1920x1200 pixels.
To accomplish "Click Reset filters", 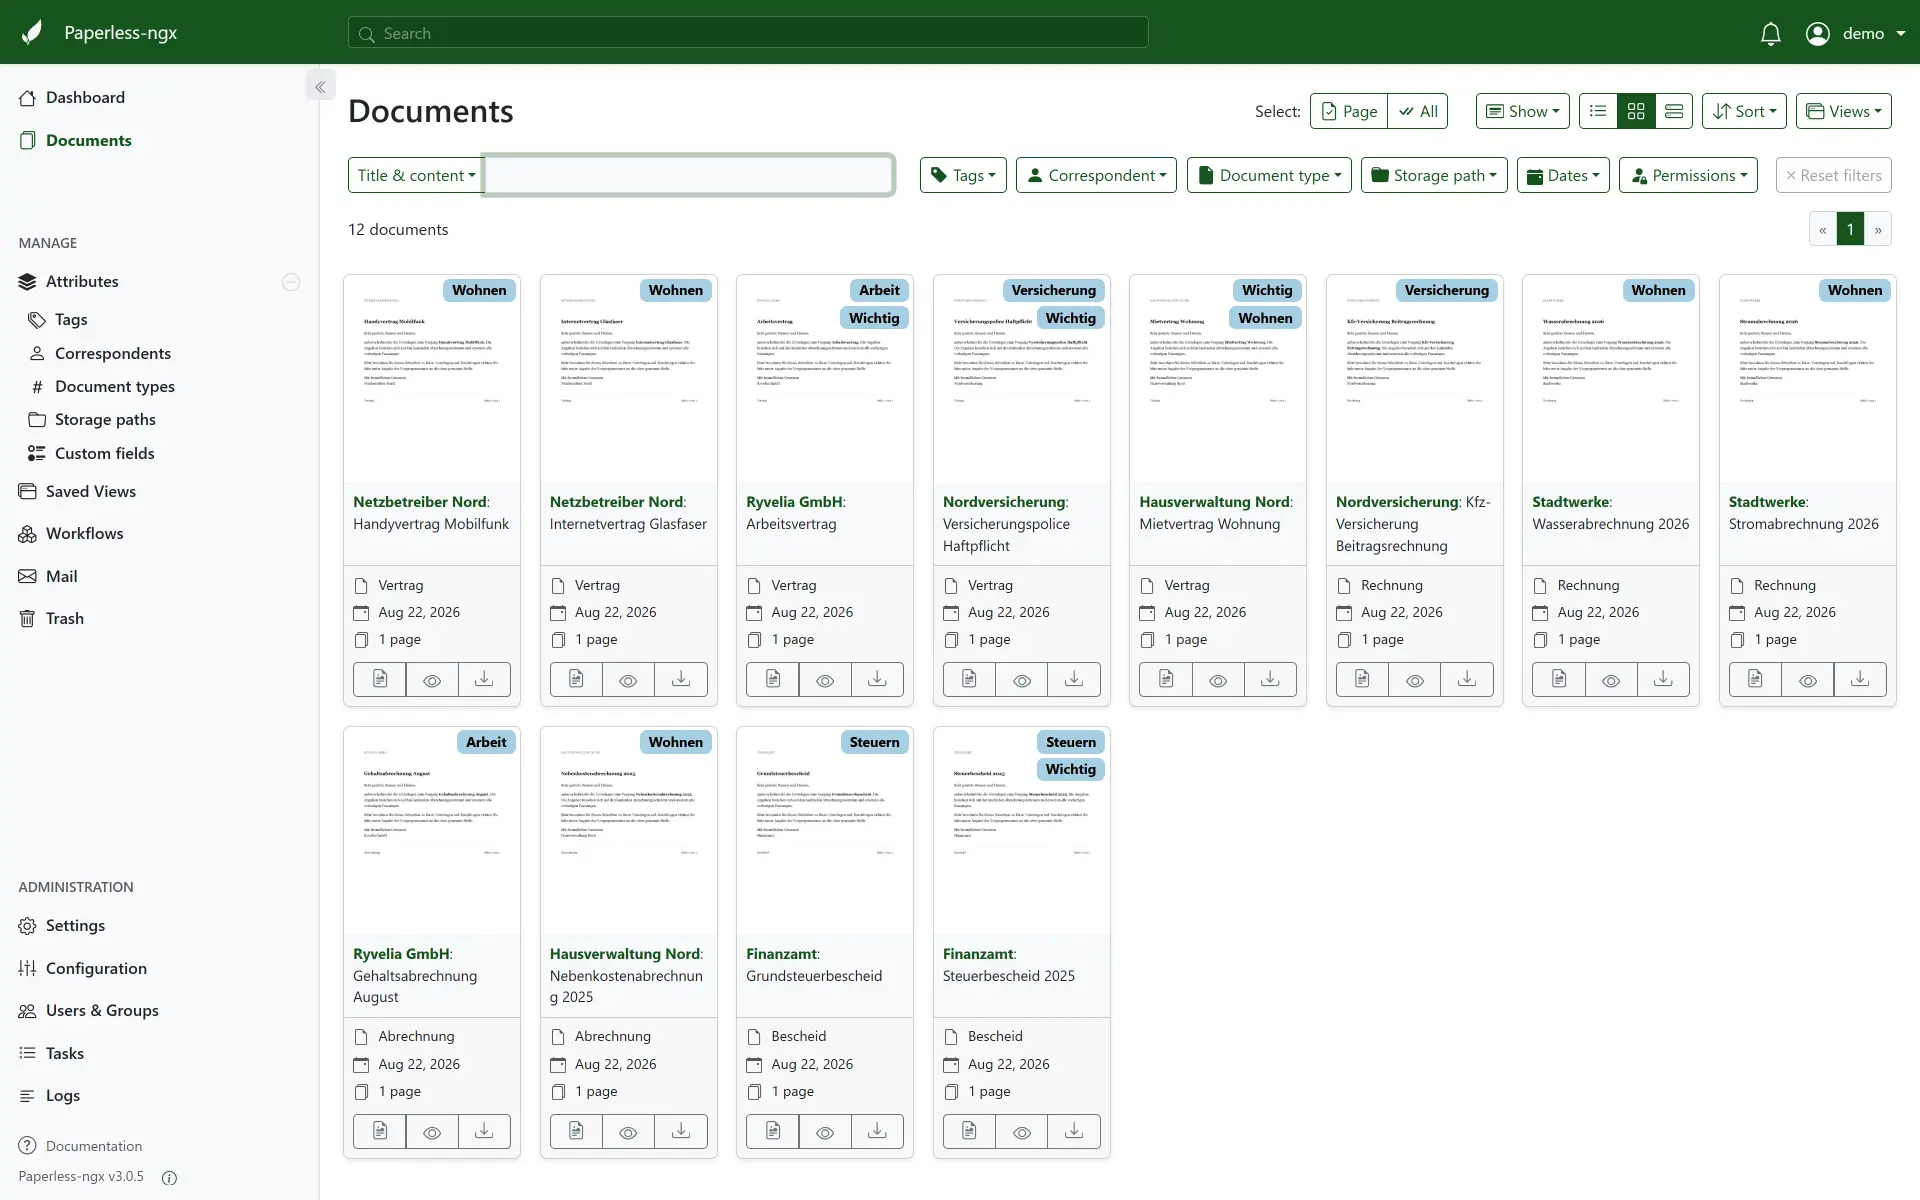I will (1833, 175).
